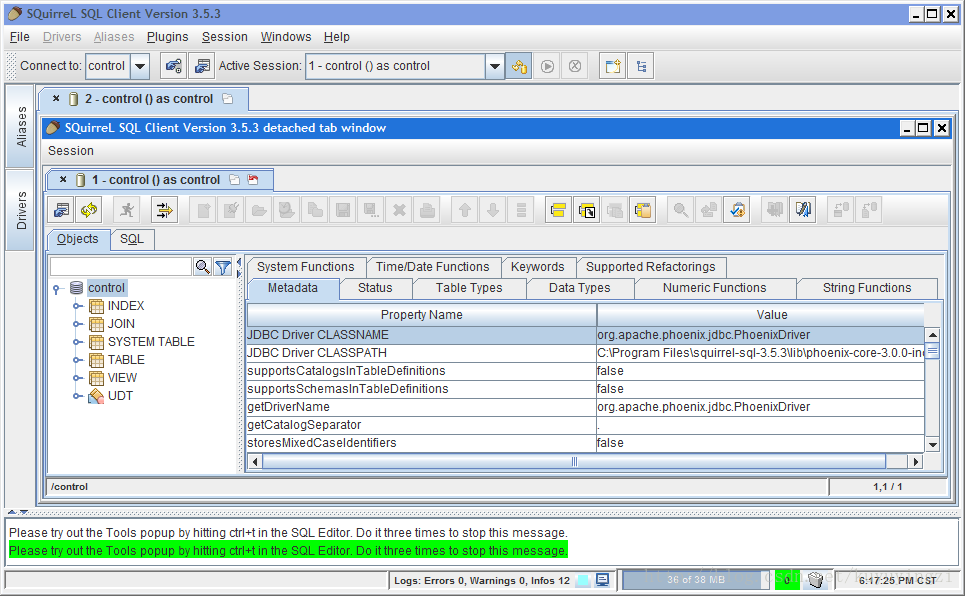Click the small window icon on tab 2
The image size is (965, 596).
(x=228, y=99)
